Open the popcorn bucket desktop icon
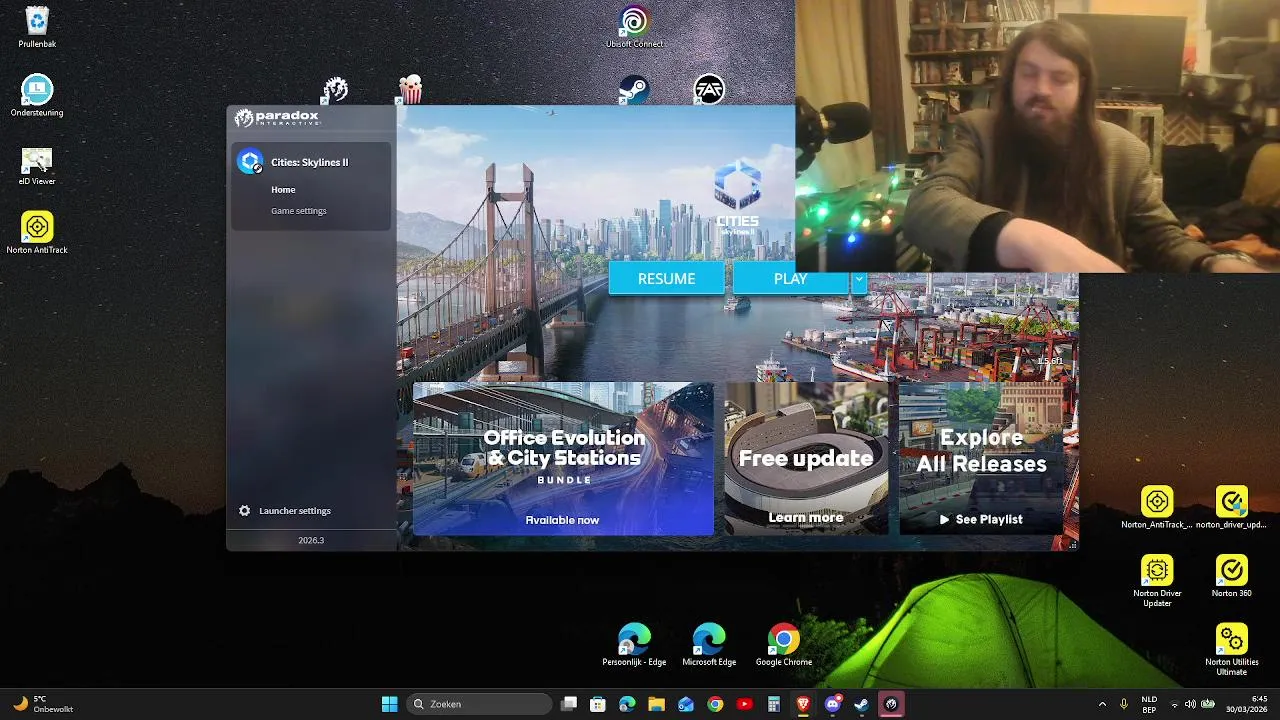Image resolution: width=1280 pixels, height=720 pixels. [x=410, y=90]
